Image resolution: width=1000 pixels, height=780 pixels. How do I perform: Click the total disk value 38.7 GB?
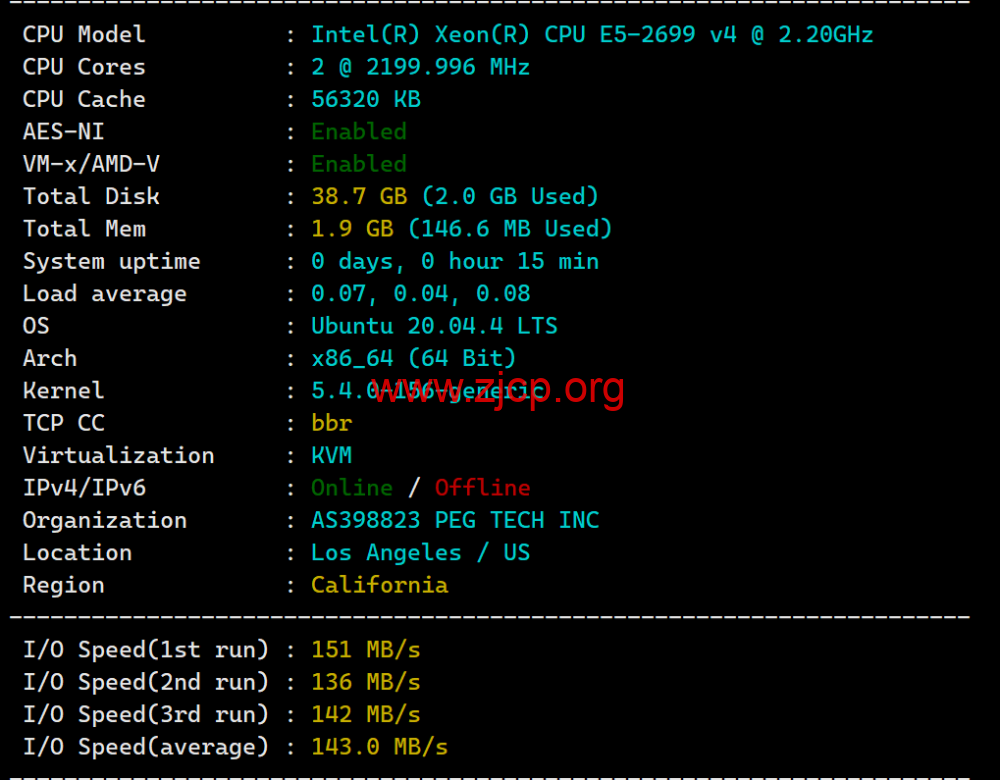click(x=359, y=196)
